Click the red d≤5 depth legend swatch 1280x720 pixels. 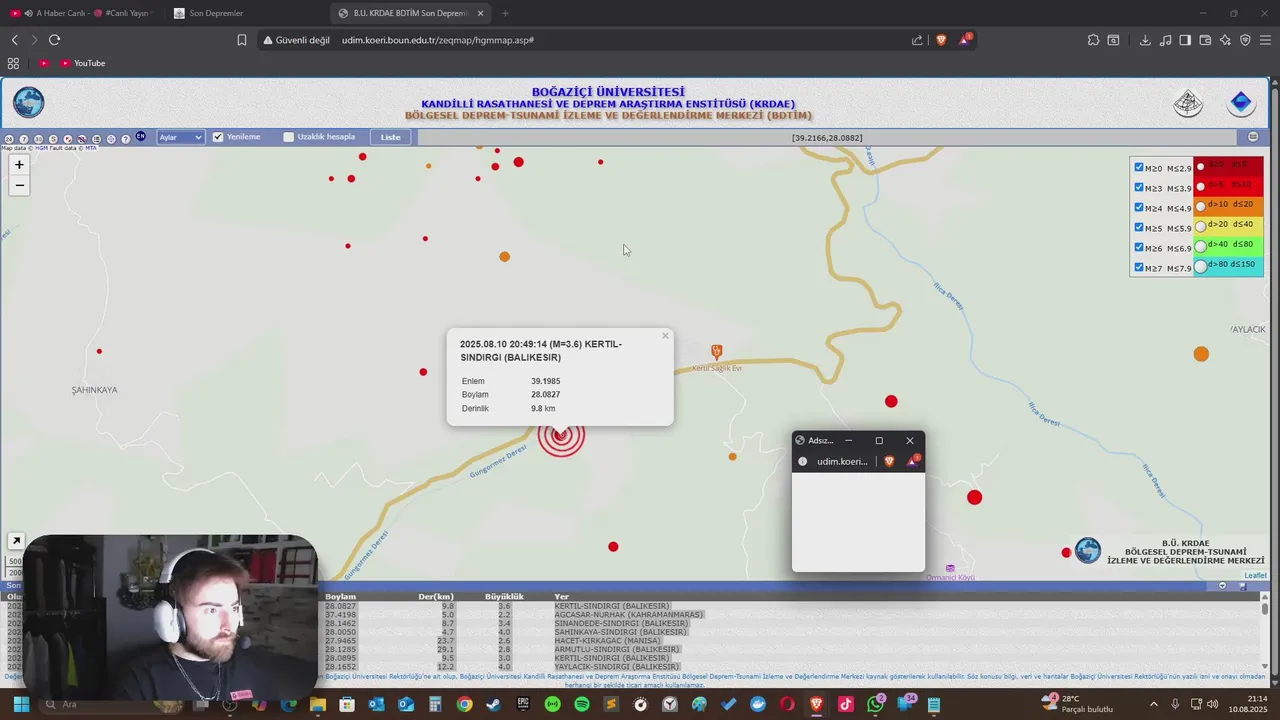click(1229, 165)
